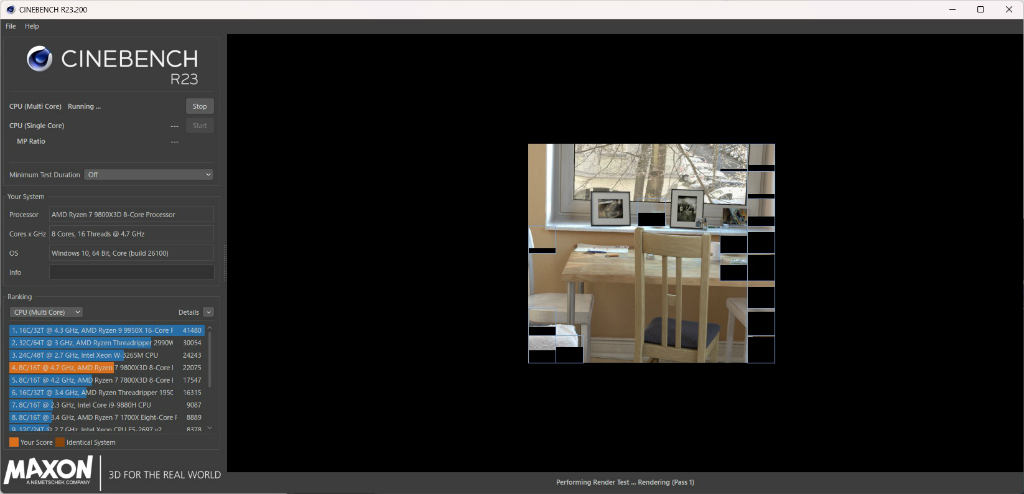Expand the Details dropdown arrow
This screenshot has height=494, width=1024.
click(208, 312)
